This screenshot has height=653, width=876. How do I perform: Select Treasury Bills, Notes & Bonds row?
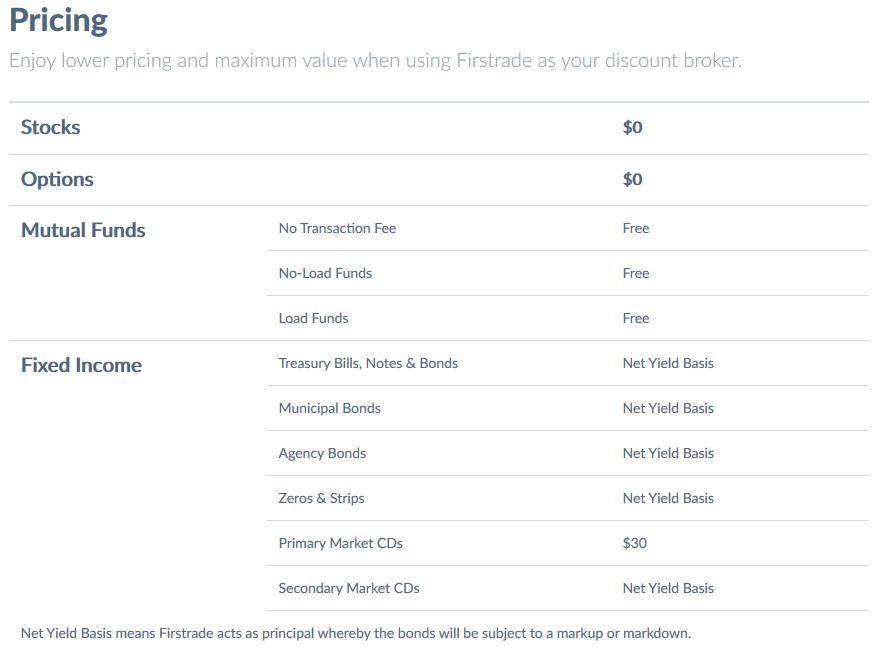pyautogui.click(x=368, y=363)
